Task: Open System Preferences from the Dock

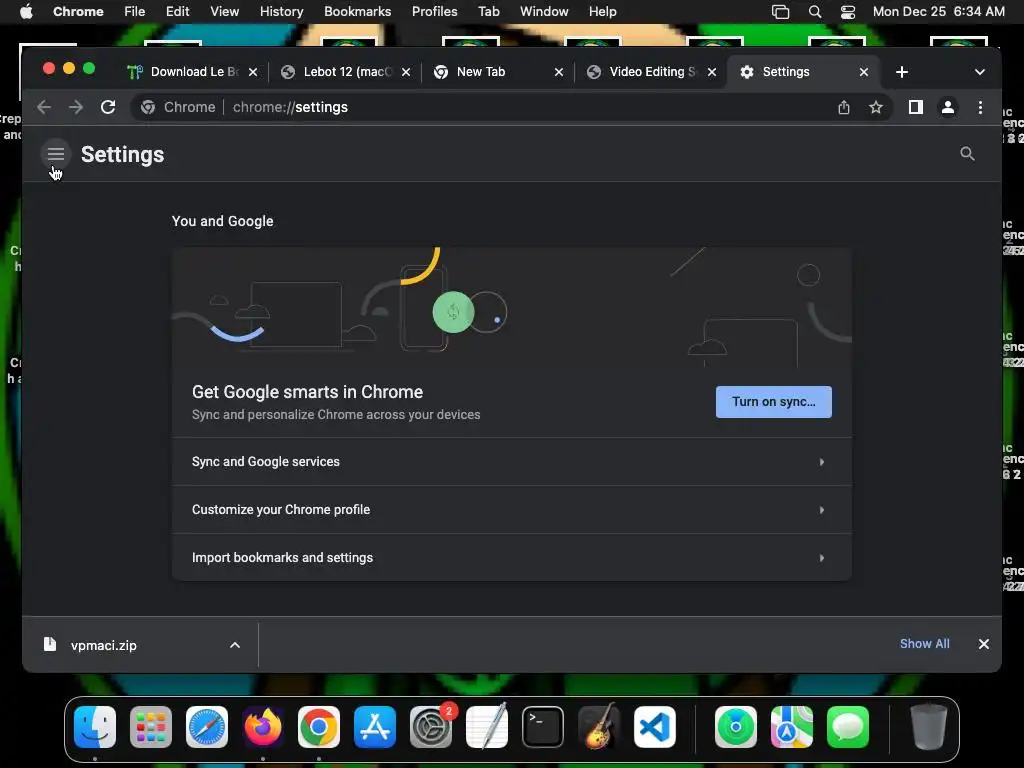Action: pyautogui.click(x=431, y=727)
